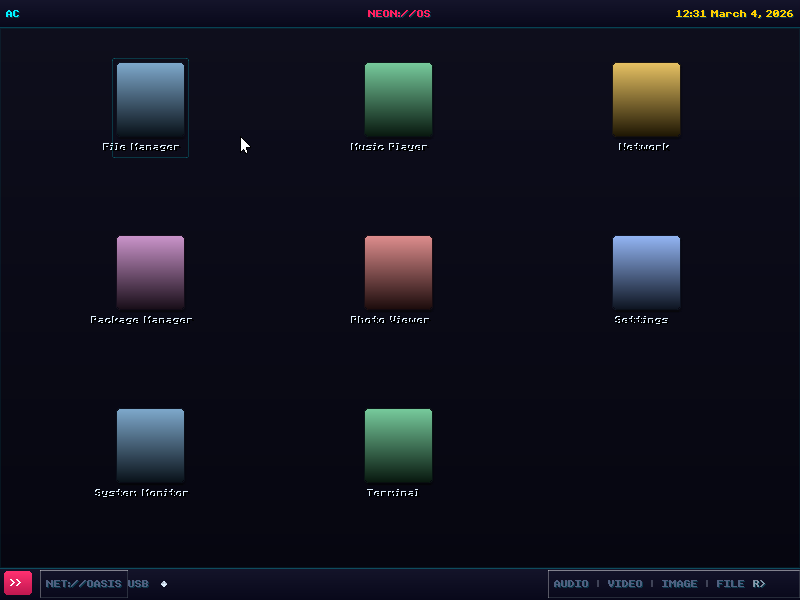Open the Network app
This screenshot has height=600, width=800.
(646, 100)
